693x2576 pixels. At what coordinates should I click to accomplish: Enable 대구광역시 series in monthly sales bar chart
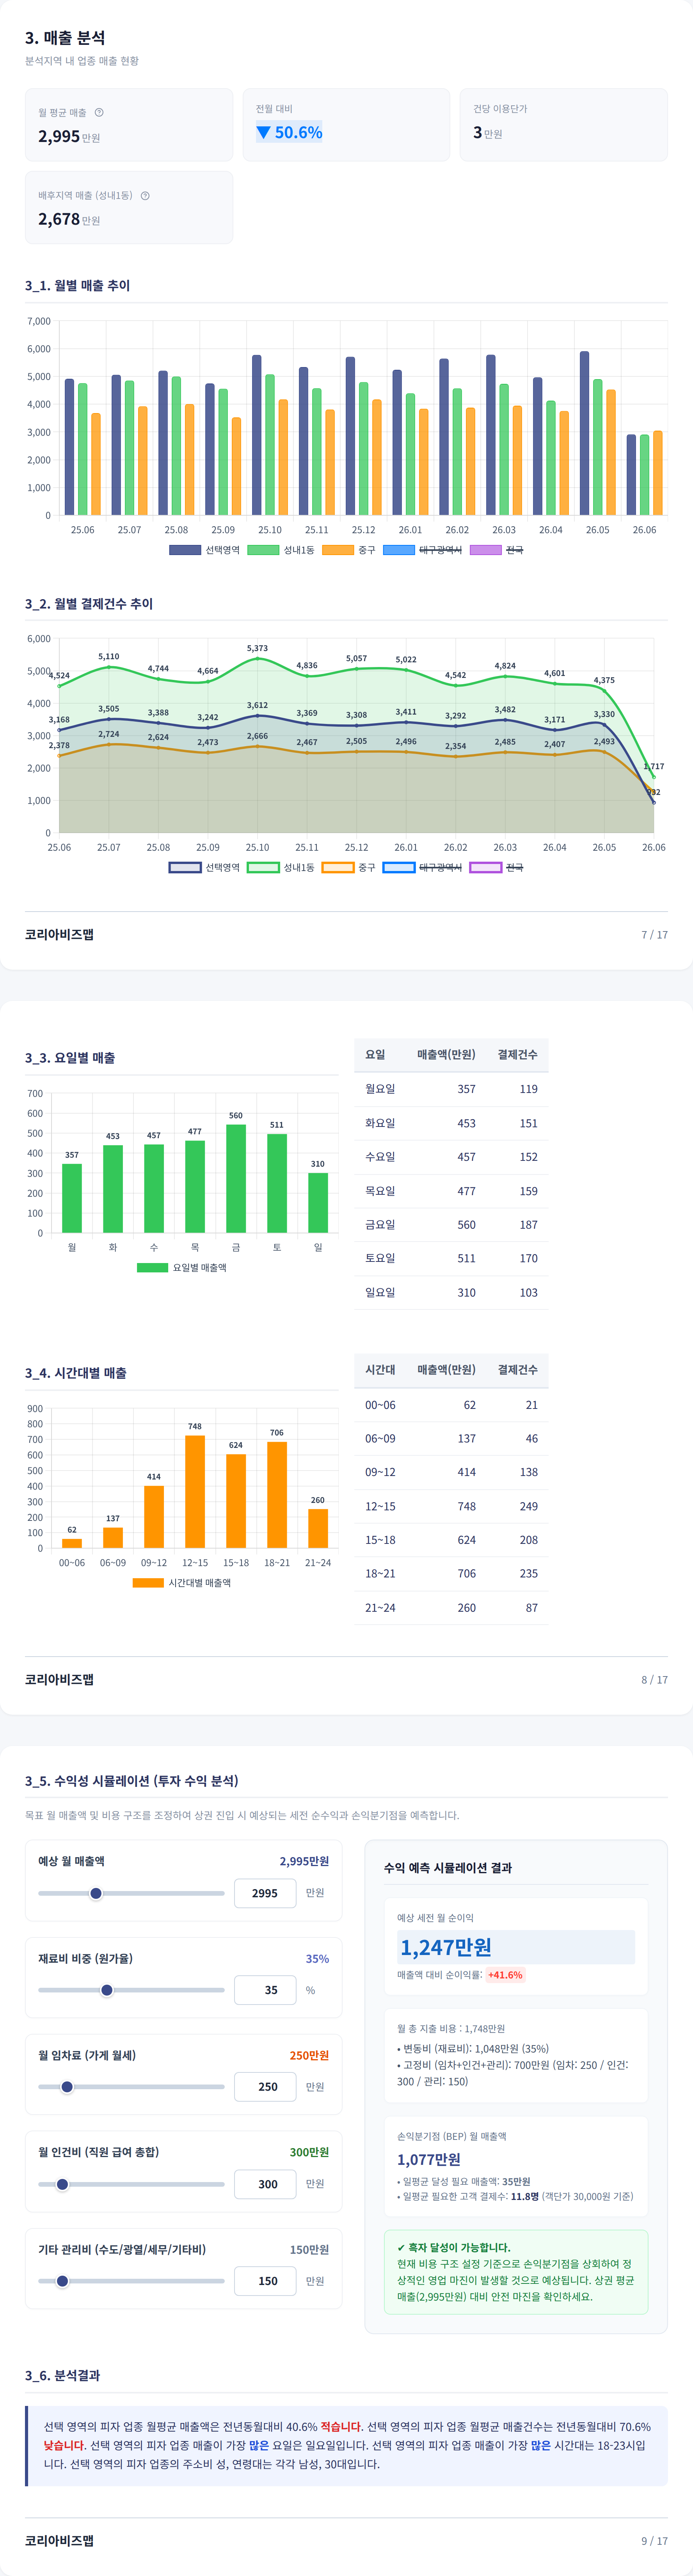423,550
